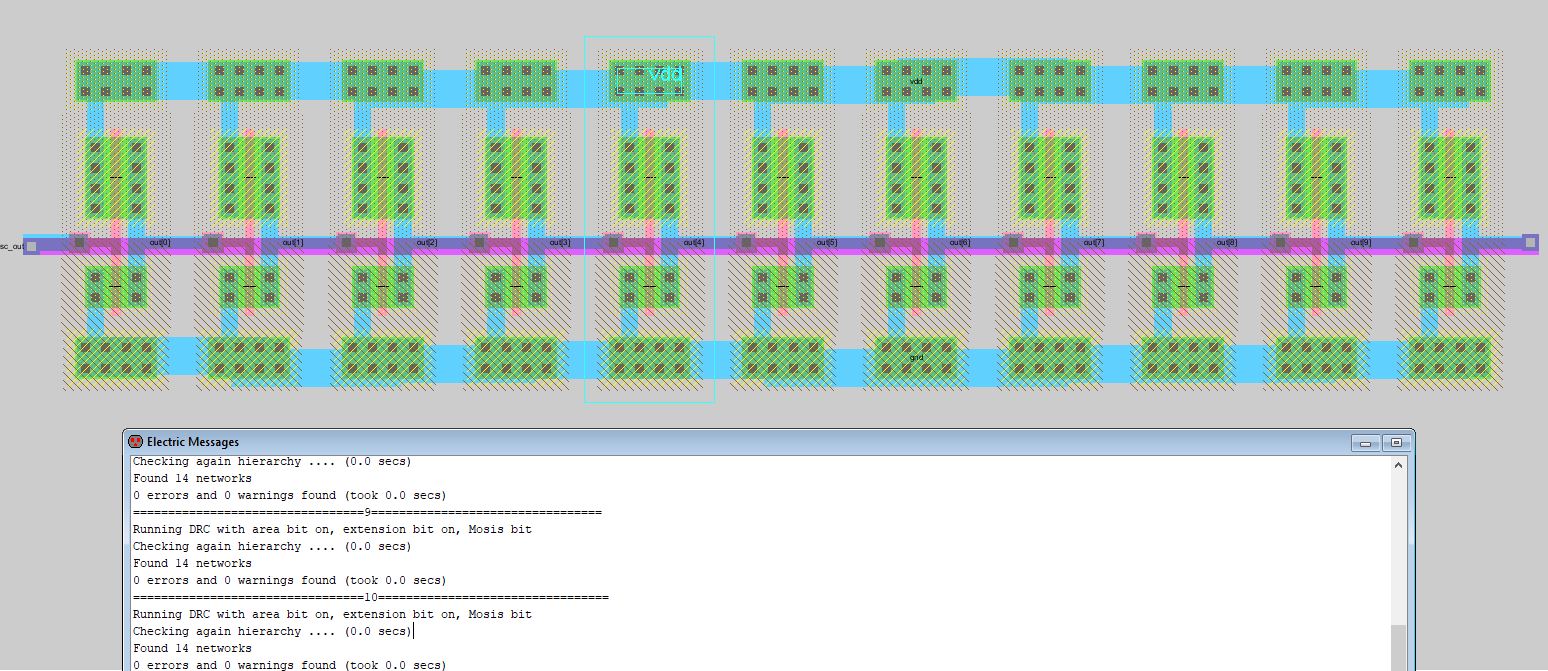Maximize the Electric Messages window

click(1396, 443)
